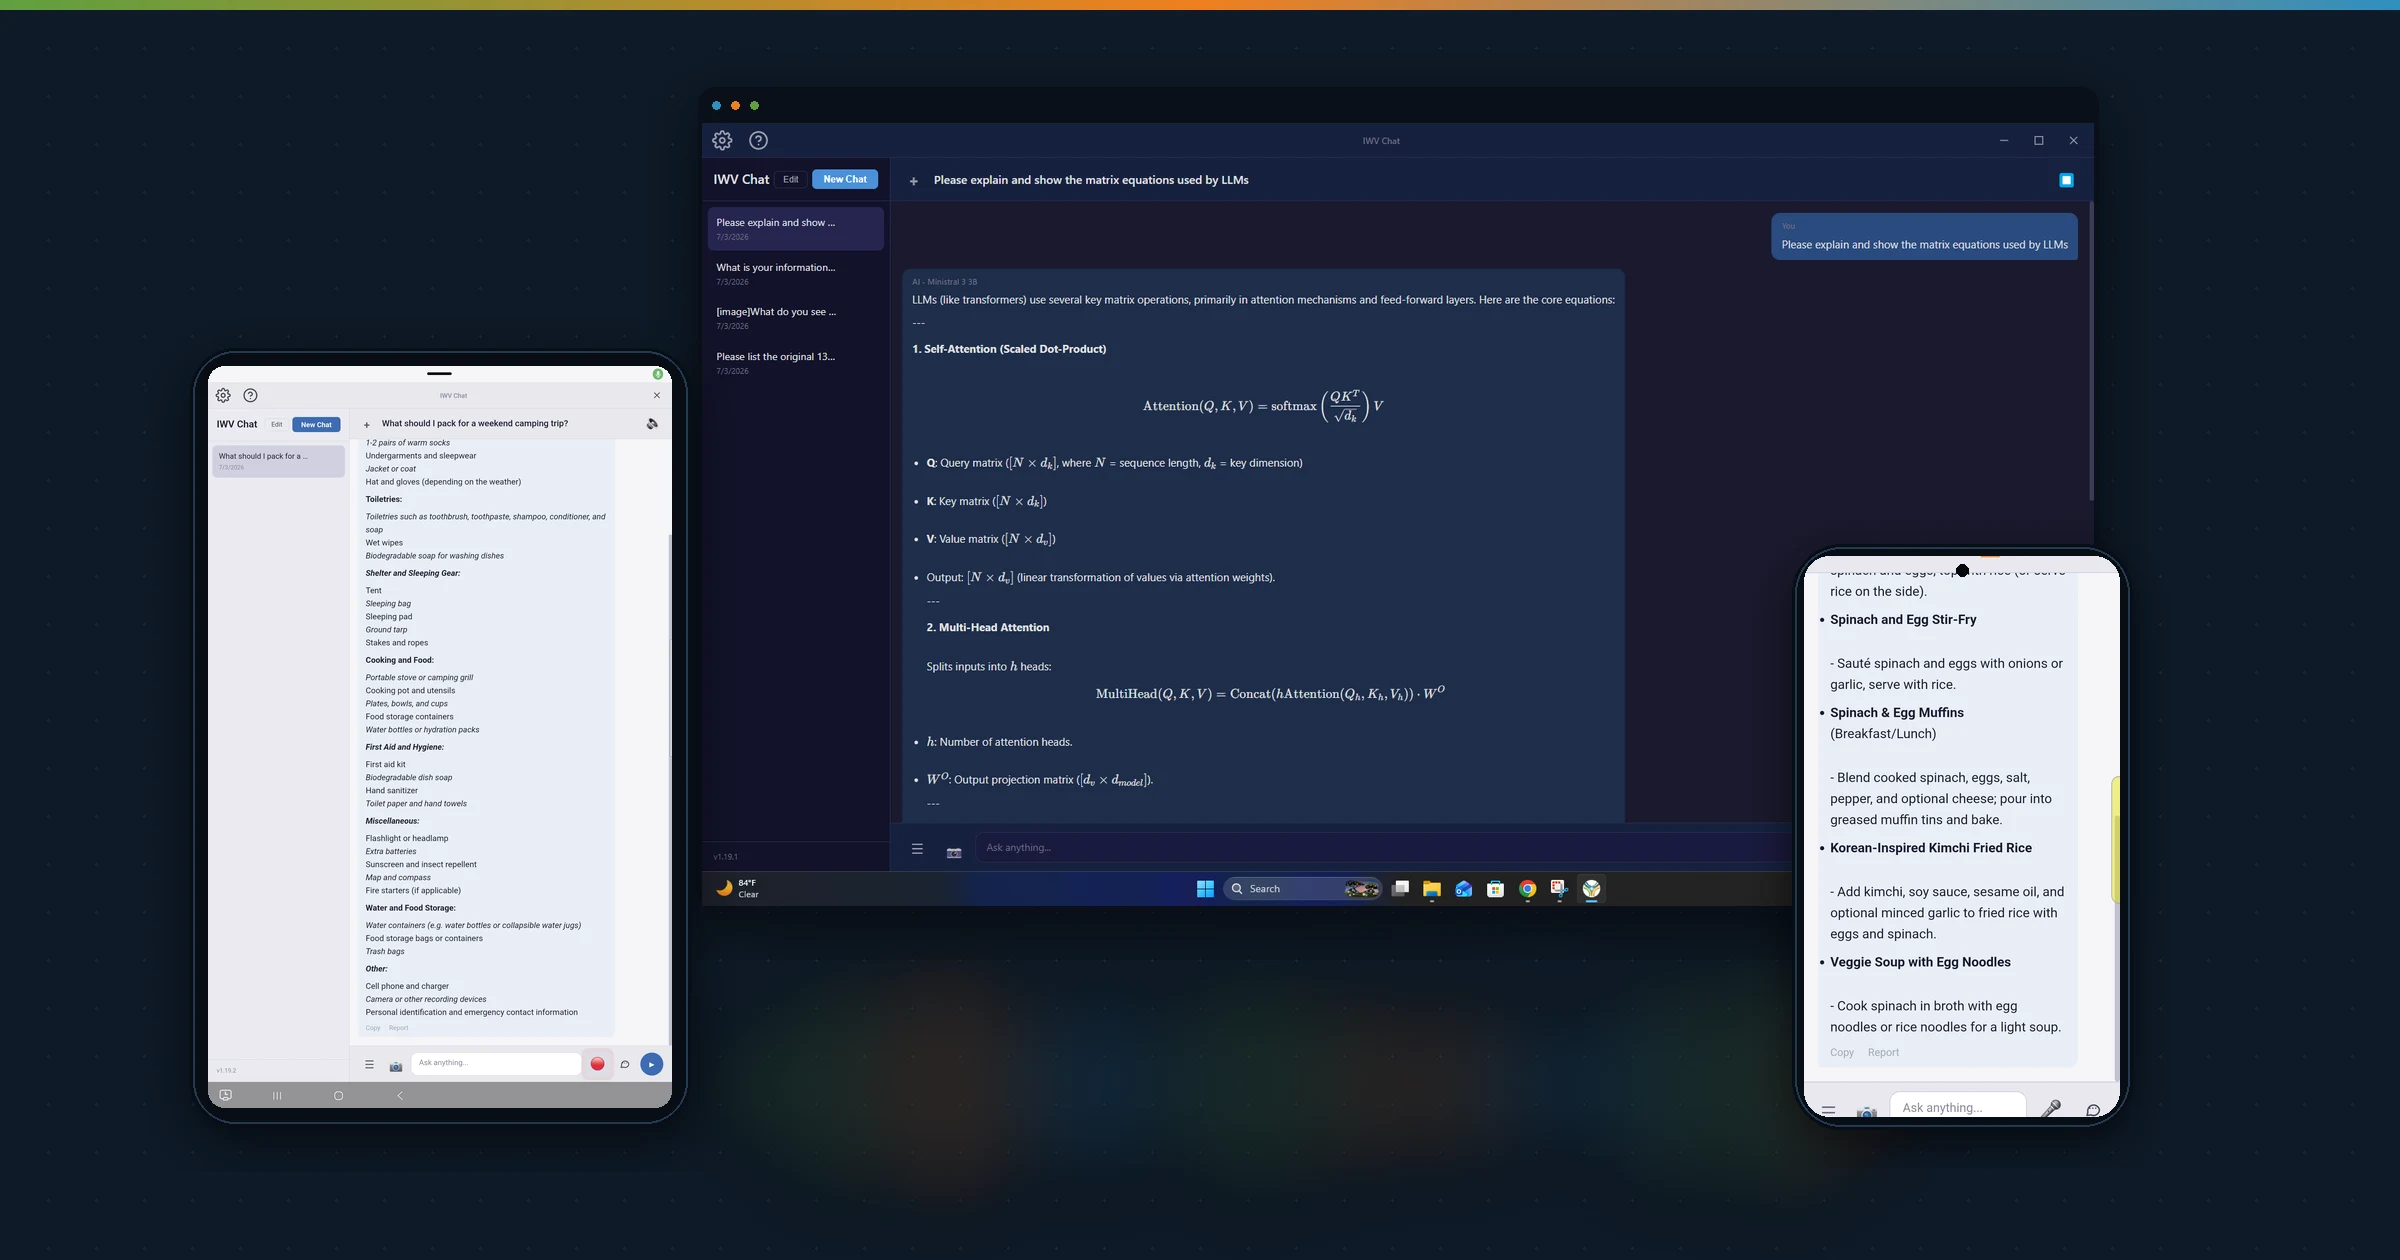The height and width of the screenshot is (1260, 2400).
Task: Tap the Android recent apps button on tablet
Action: click(277, 1096)
